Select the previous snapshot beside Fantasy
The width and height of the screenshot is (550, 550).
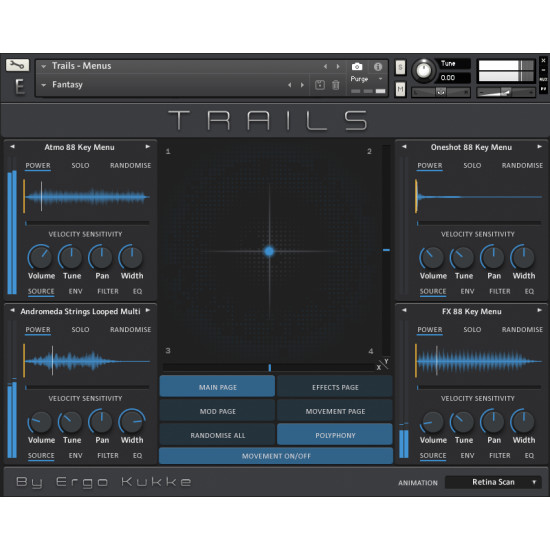pyautogui.click(x=289, y=85)
